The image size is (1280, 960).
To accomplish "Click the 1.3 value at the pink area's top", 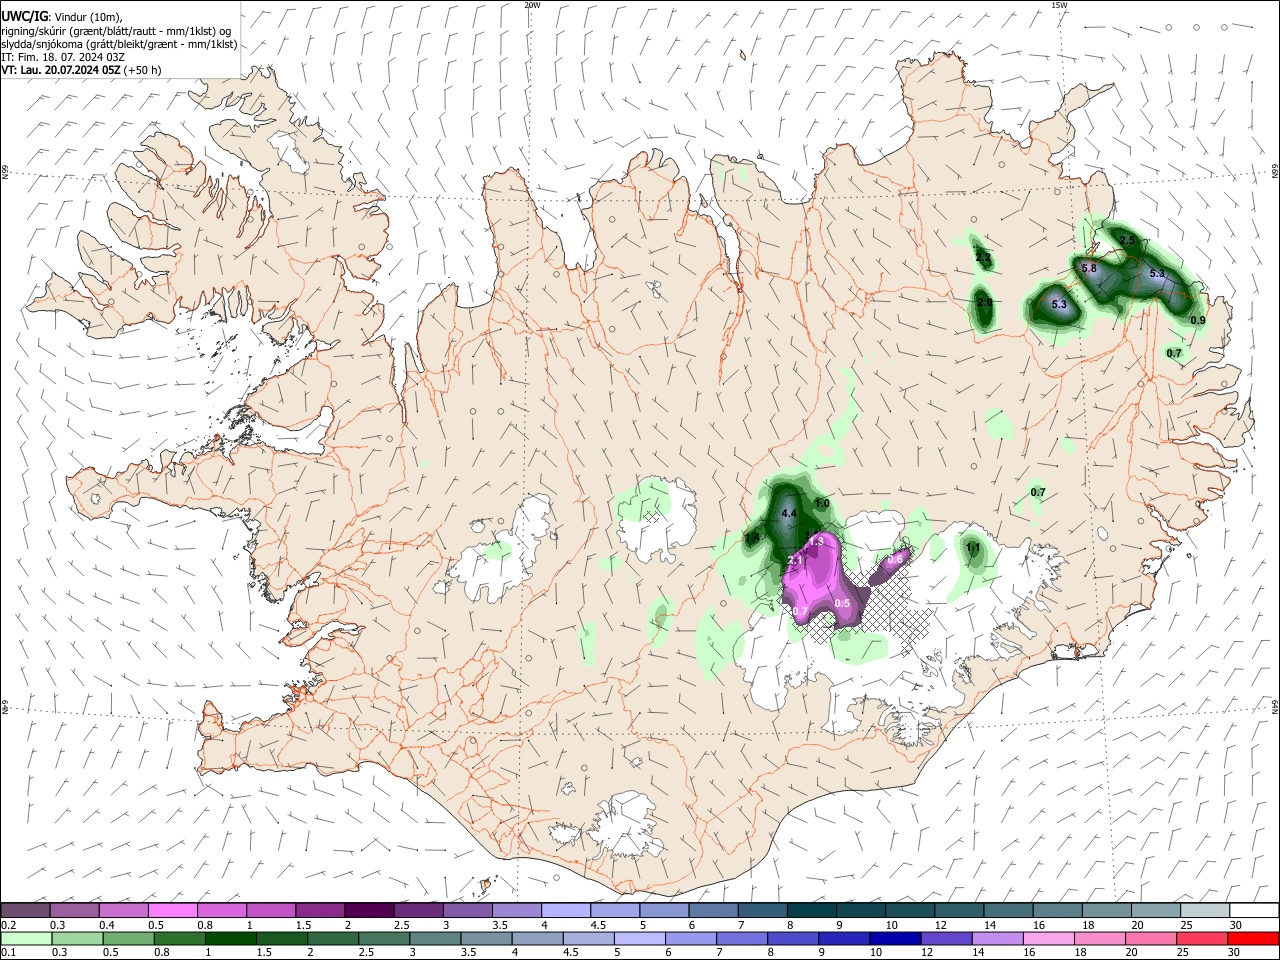I will tap(816, 542).
